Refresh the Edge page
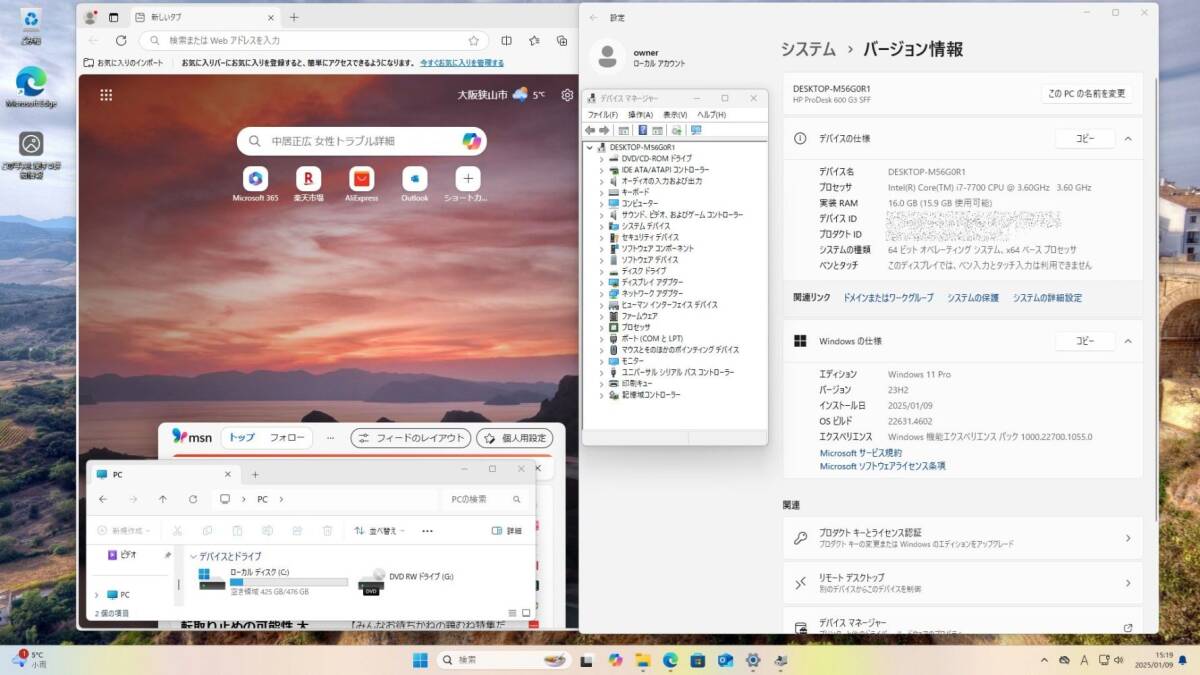The height and width of the screenshot is (675, 1200). (x=121, y=41)
